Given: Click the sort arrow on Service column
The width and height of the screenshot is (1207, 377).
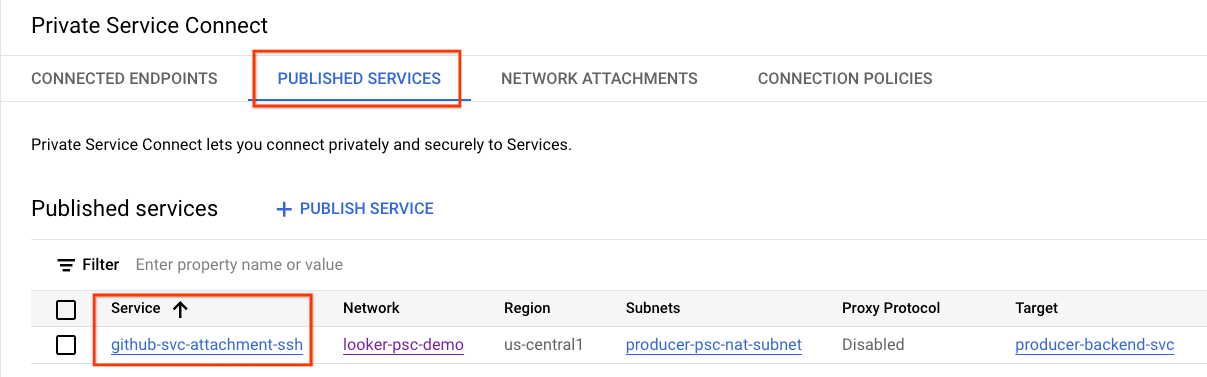Looking at the screenshot, I should click(180, 309).
